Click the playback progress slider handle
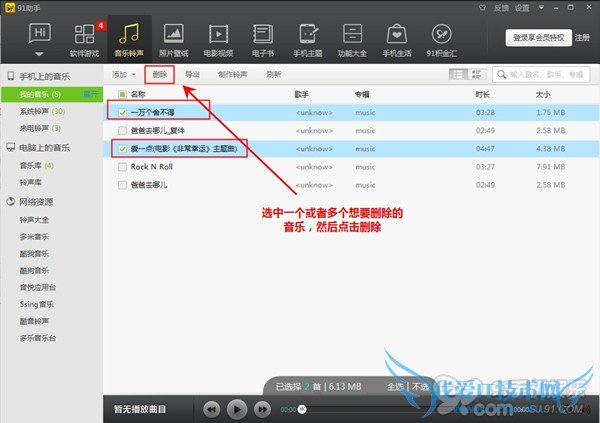 pos(302,409)
